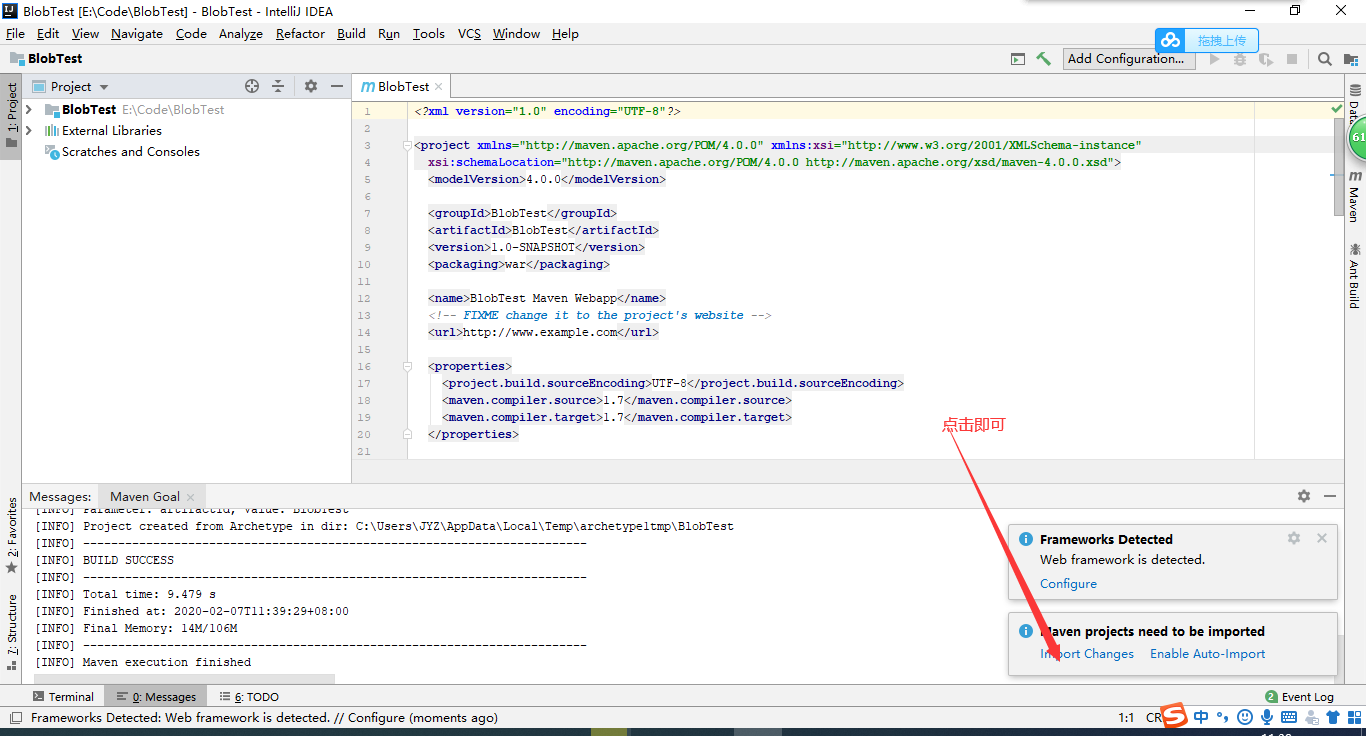This screenshot has height=736, width=1366.
Task: Fold the properties tag at line 16
Action: 407,366
